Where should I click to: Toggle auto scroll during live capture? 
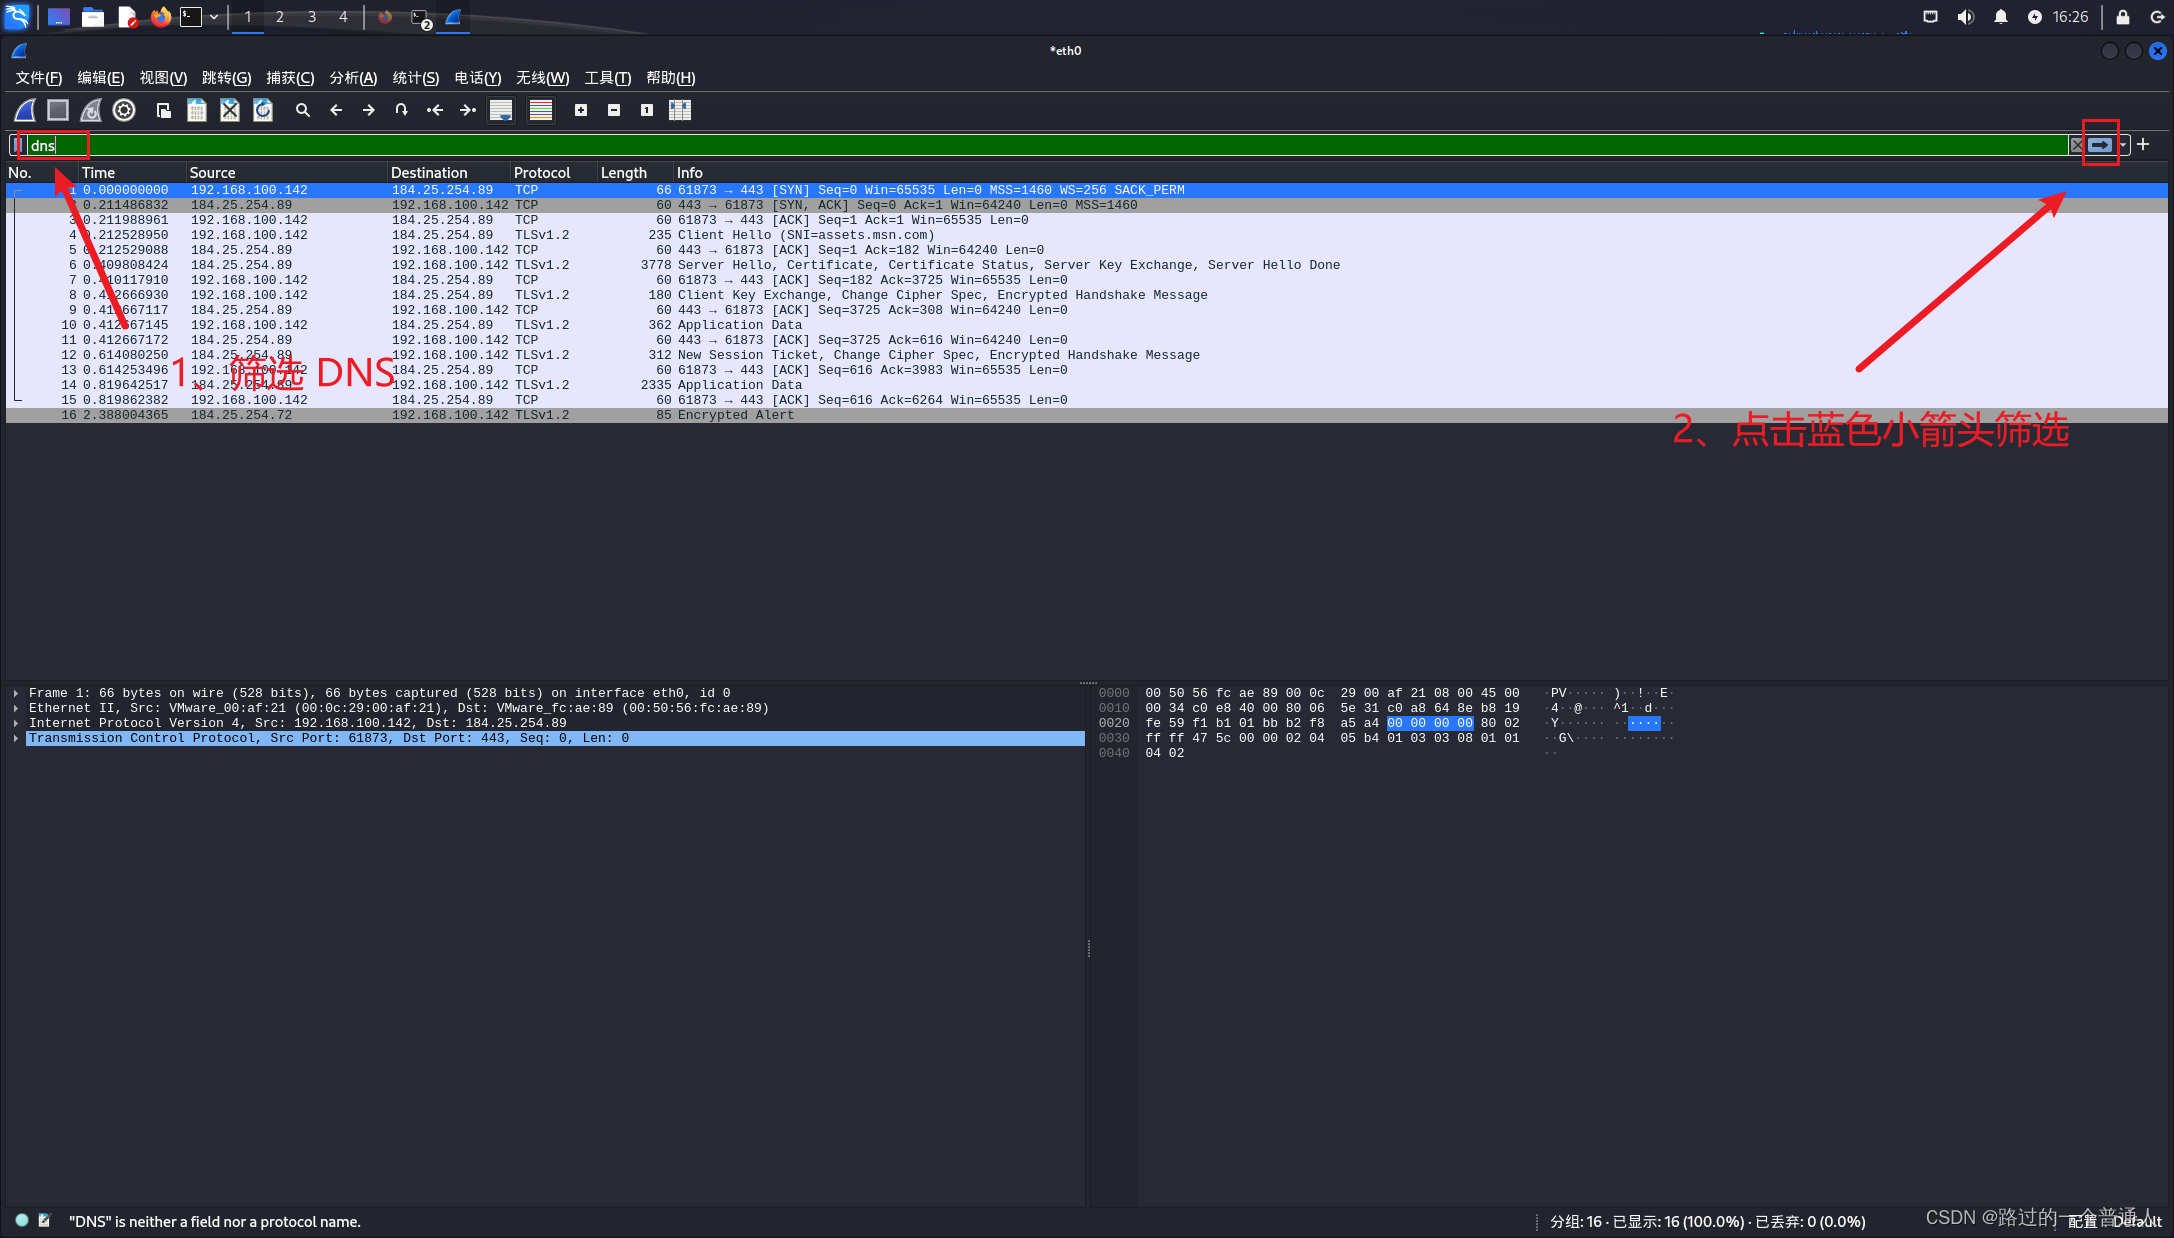[x=501, y=110]
